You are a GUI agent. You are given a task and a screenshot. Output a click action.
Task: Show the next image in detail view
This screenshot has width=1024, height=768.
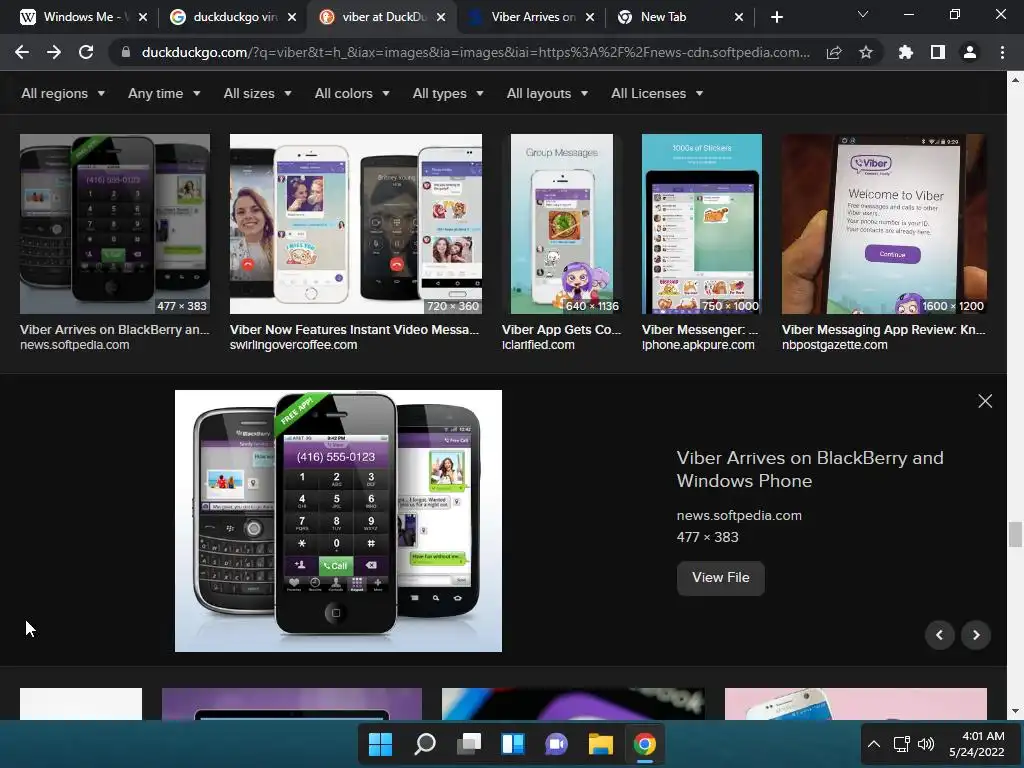976,635
